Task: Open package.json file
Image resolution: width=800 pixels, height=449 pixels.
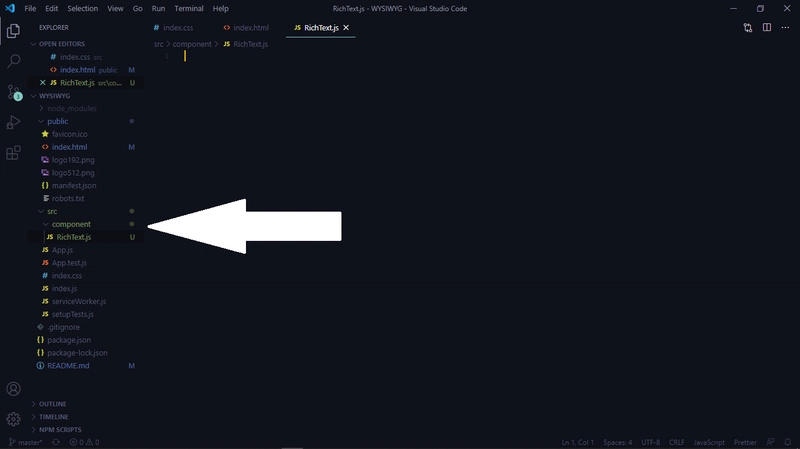Action: 69,340
